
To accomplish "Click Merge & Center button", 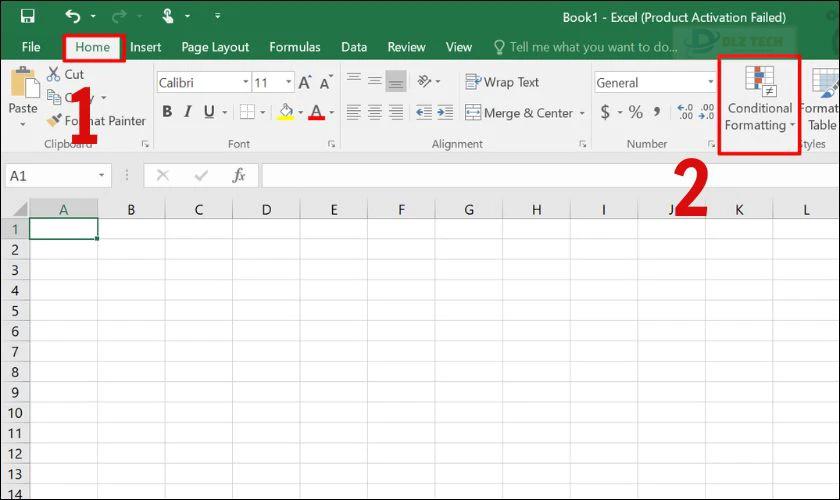I will tap(519, 113).
